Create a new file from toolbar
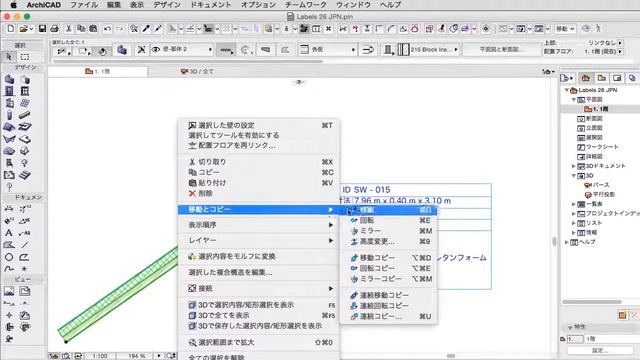 11,29
